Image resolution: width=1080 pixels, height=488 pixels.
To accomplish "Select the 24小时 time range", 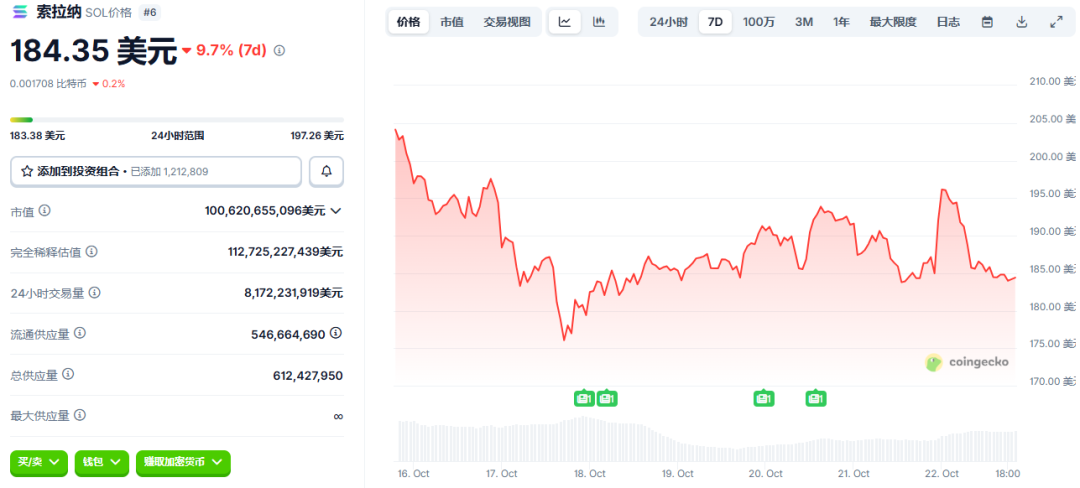I will pyautogui.click(x=668, y=22).
